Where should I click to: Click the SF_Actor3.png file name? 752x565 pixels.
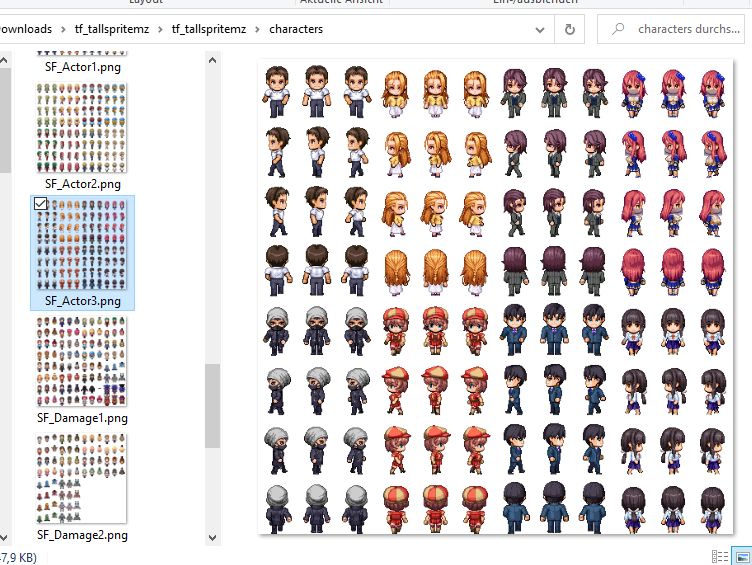pos(82,301)
